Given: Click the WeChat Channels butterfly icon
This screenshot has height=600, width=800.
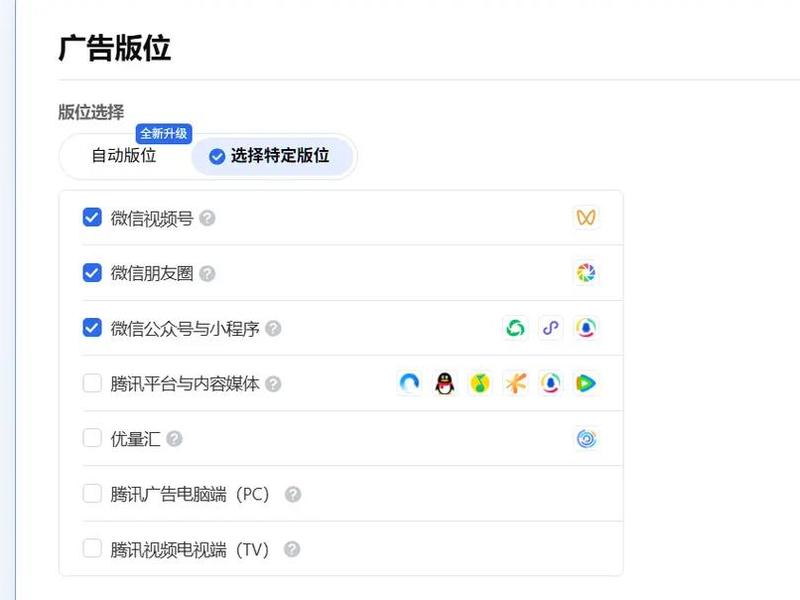Looking at the screenshot, I should pyautogui.click(x=586, y=218).
